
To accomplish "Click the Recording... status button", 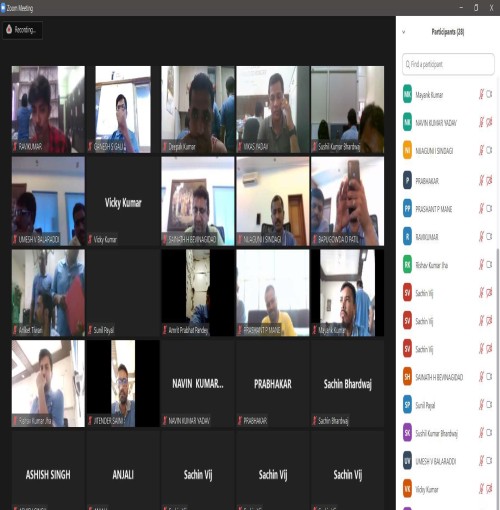I will [x=23, y=30].
